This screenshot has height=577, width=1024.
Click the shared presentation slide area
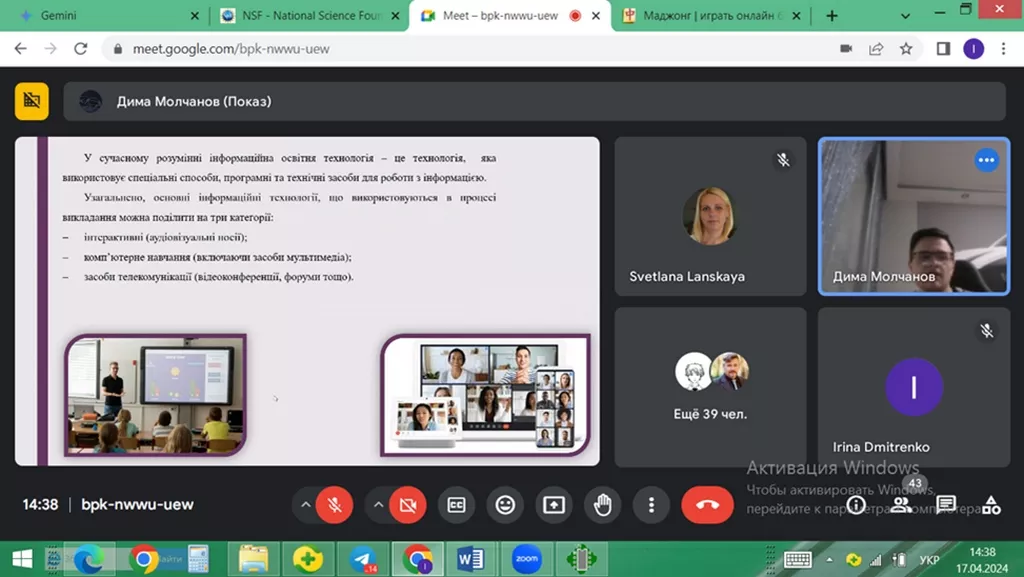[x=307, y=300]
